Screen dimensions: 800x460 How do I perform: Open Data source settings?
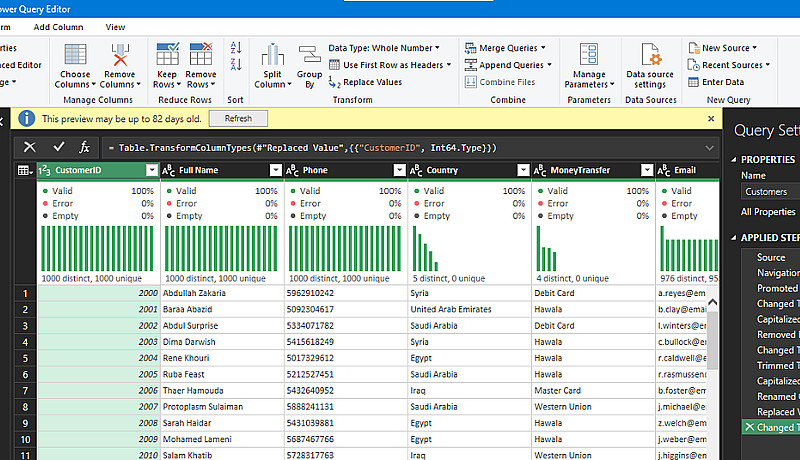[650, 56]
